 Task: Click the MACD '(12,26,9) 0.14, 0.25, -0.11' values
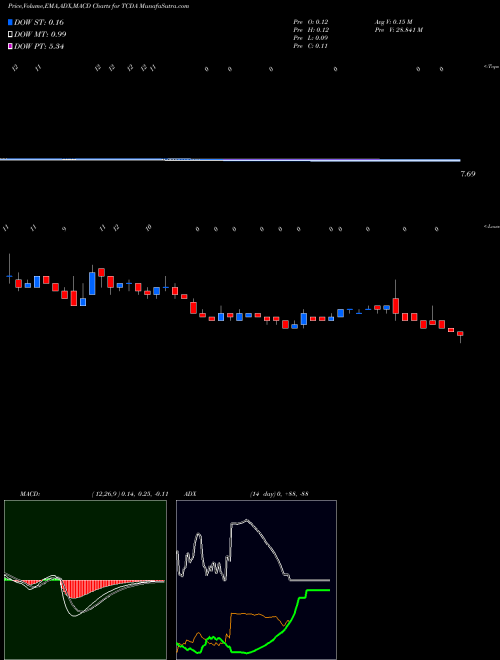tap(130, 493)
